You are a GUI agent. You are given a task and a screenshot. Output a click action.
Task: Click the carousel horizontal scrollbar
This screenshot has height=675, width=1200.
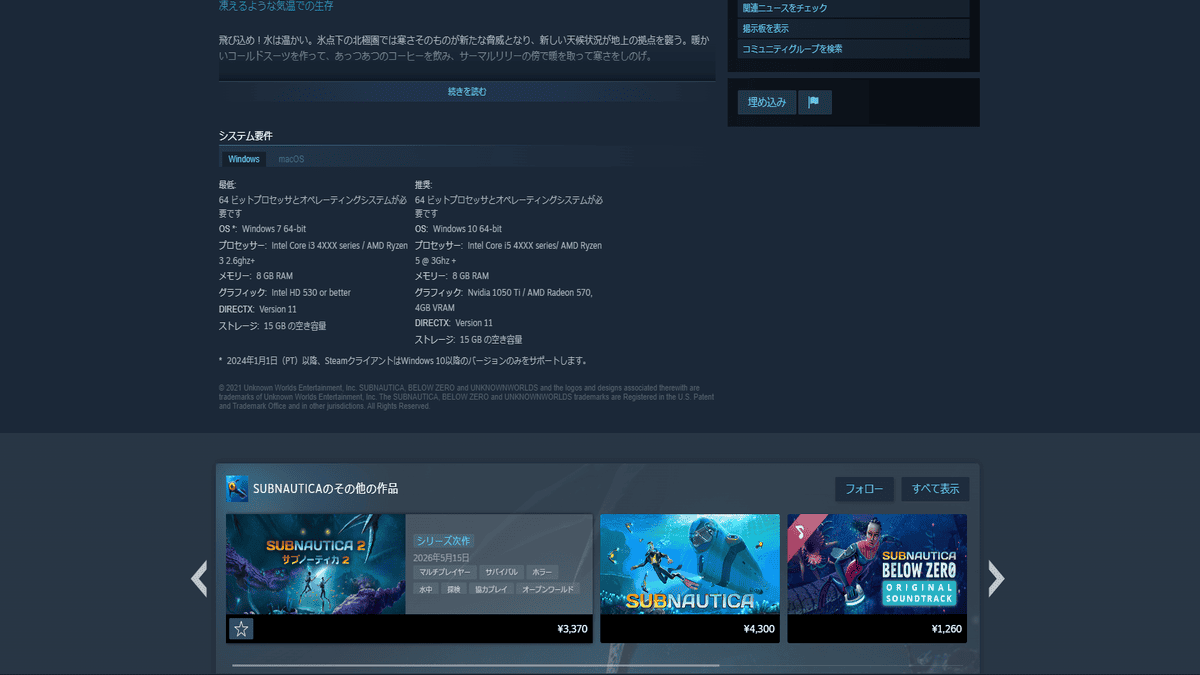[475, 665]
